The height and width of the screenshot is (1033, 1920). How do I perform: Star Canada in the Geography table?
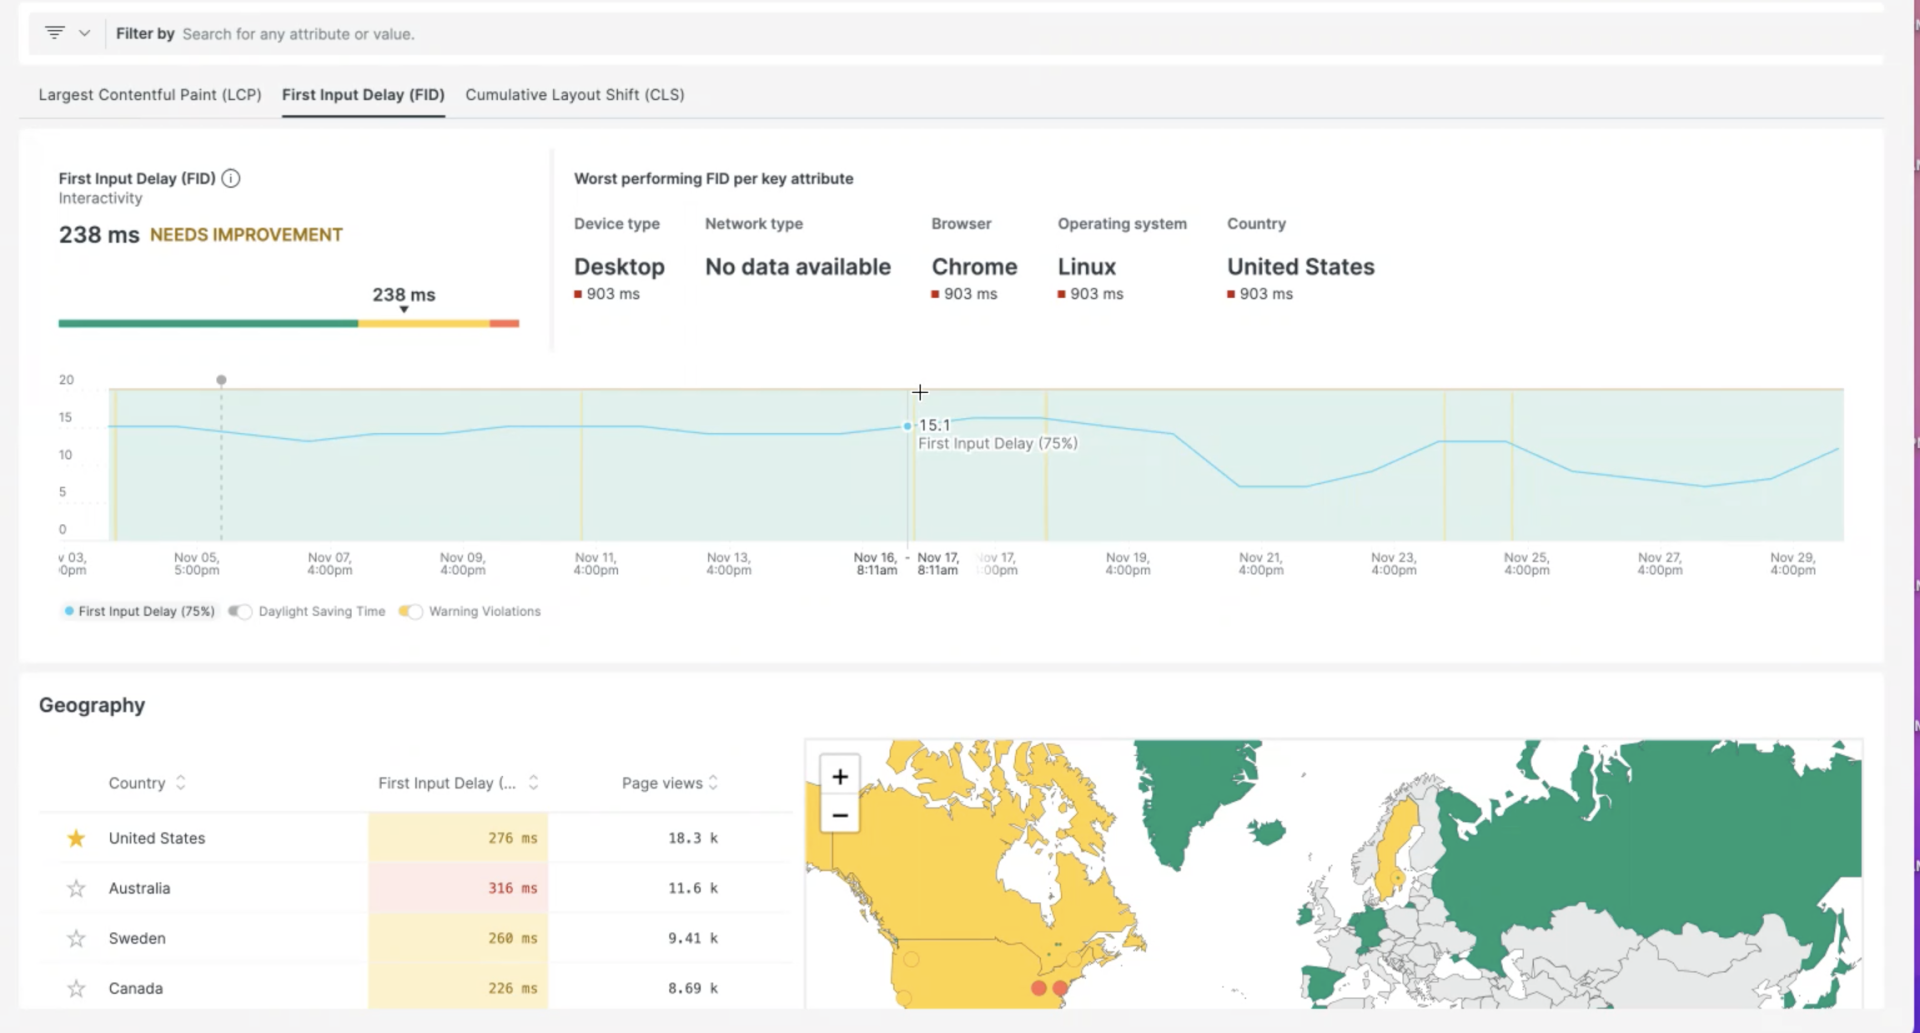(x=75, y=988)
